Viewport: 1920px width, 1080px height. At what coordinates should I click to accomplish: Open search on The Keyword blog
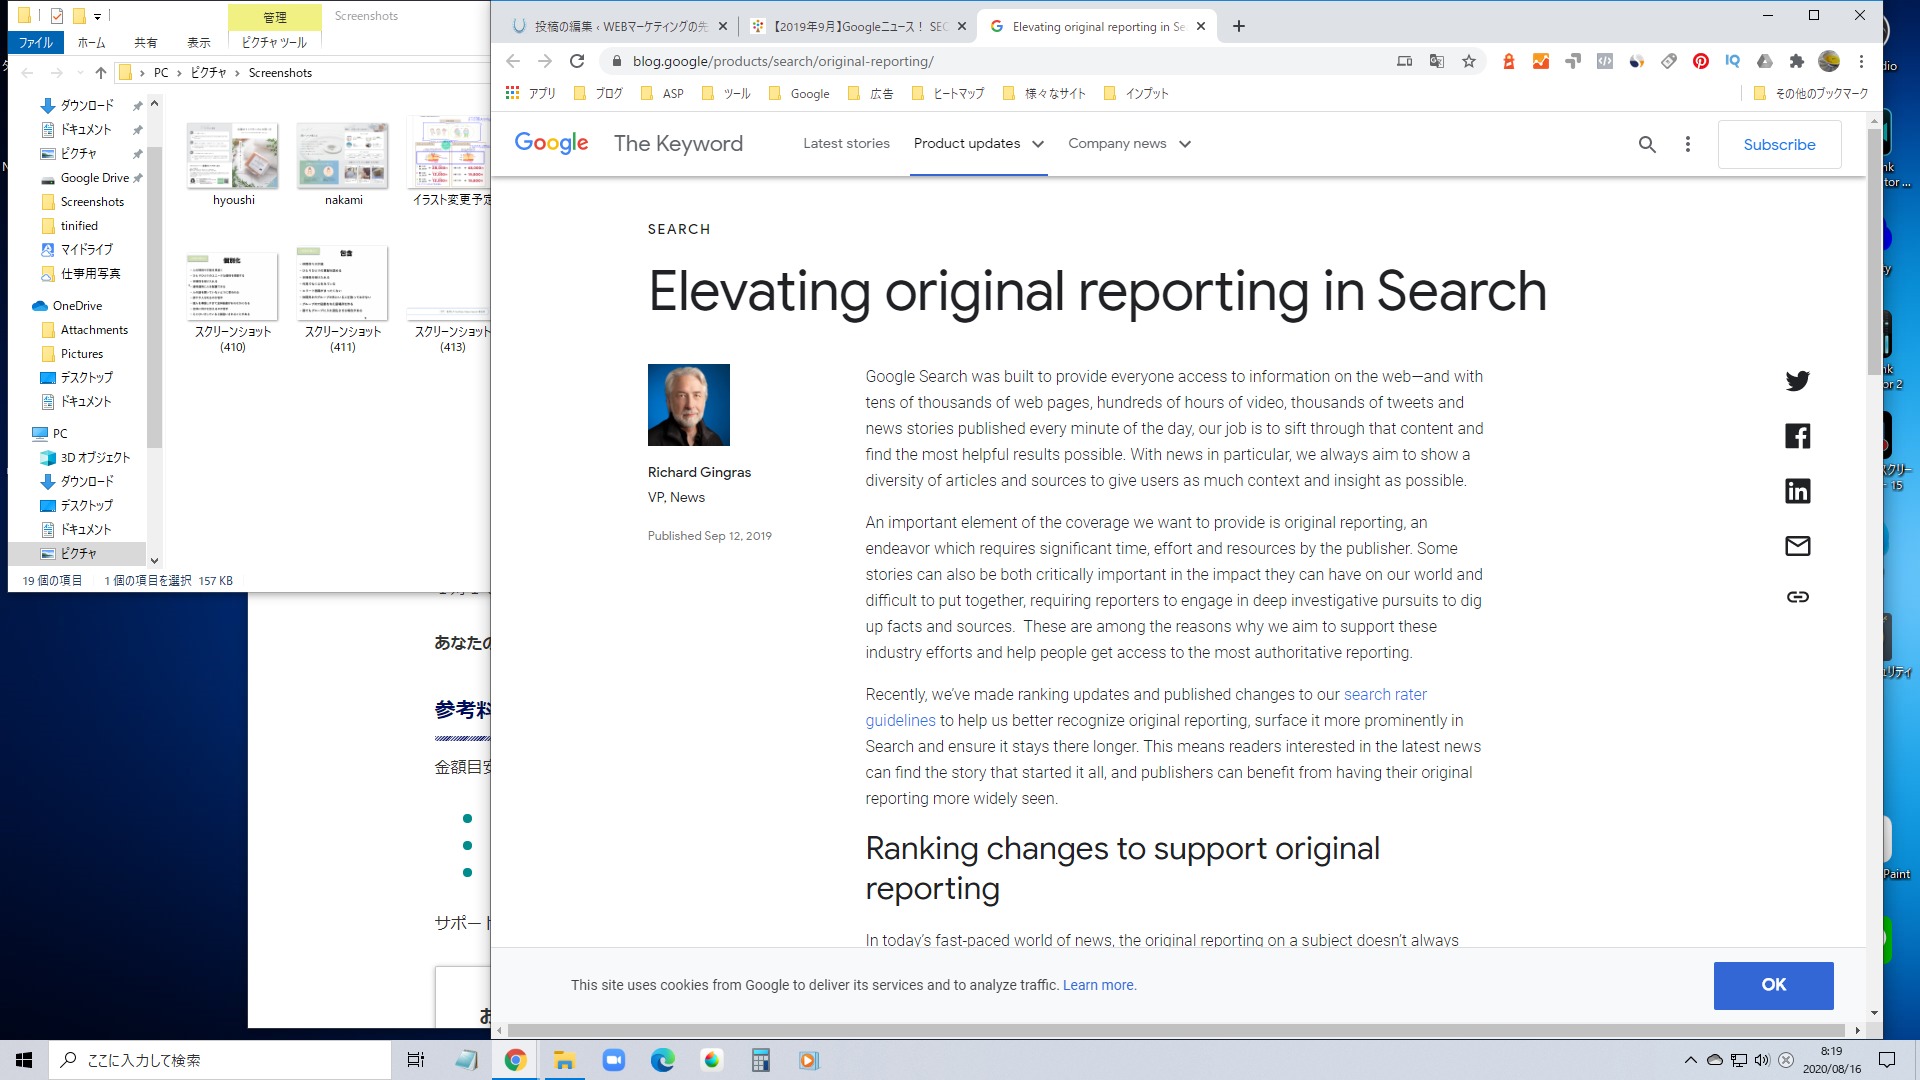[x=1647, y=144]
